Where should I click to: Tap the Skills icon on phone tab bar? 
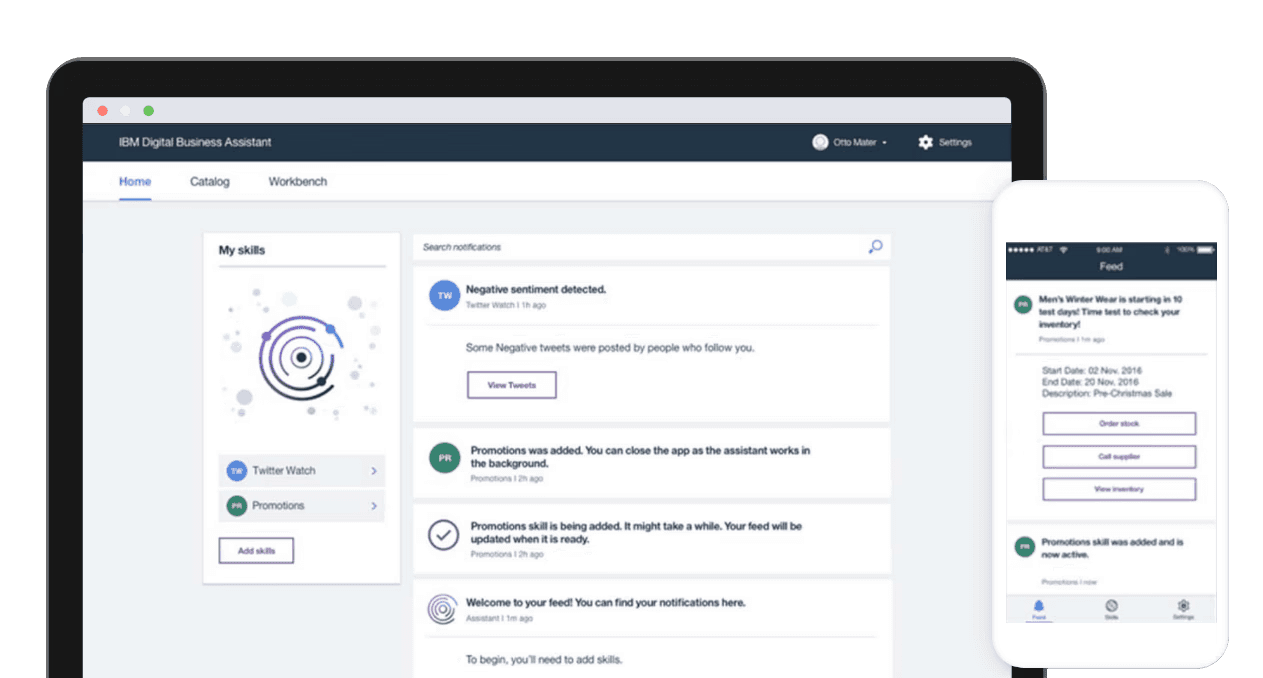(1111, 606)
